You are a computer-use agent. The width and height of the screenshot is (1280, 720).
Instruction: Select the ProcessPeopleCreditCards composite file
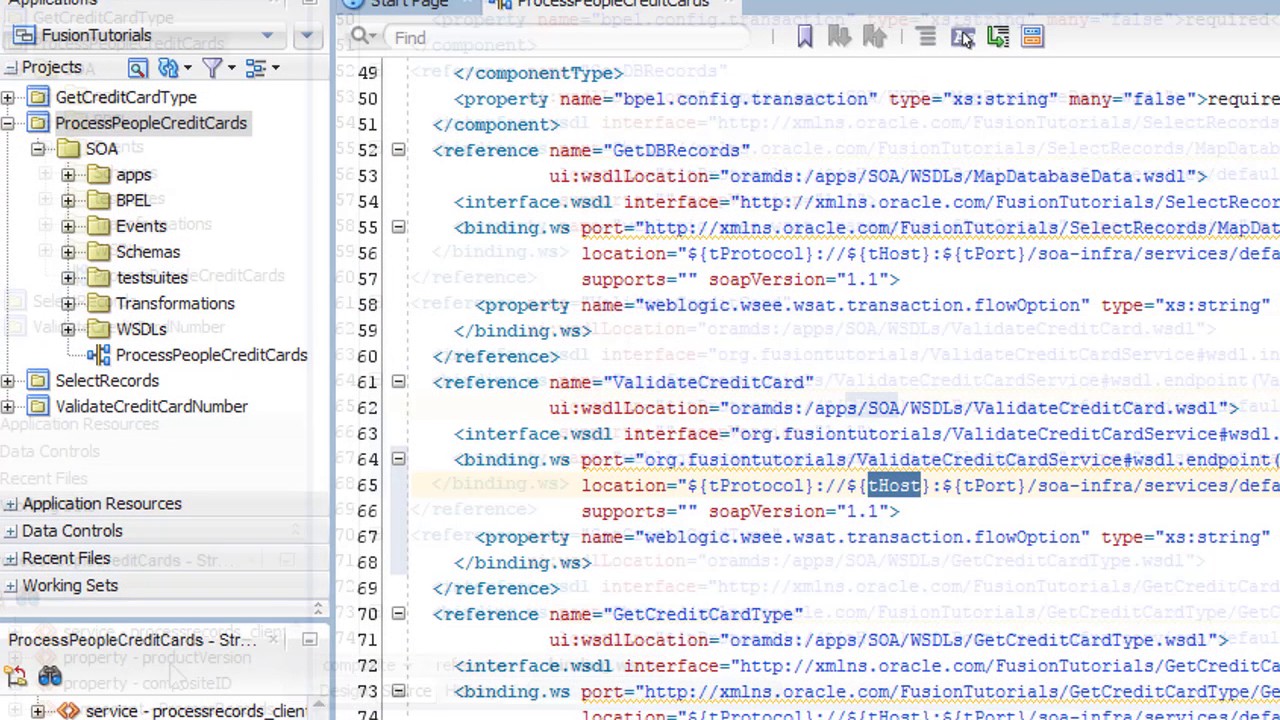[x=211, y=355]
